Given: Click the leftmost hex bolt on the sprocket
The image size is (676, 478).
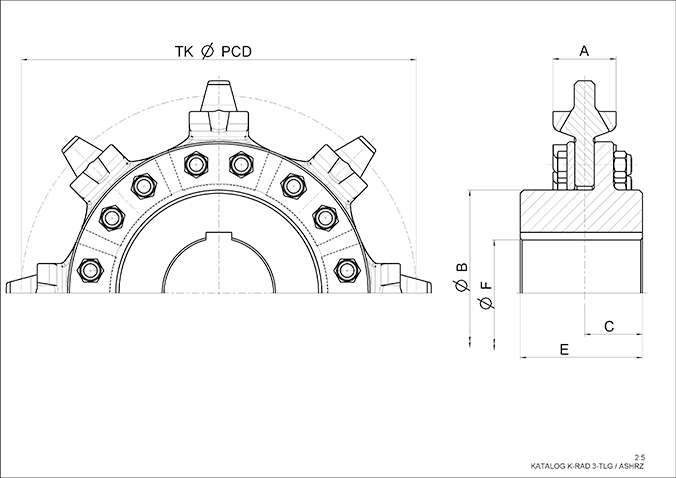Looking at the screenshot, I should (89, 269).
